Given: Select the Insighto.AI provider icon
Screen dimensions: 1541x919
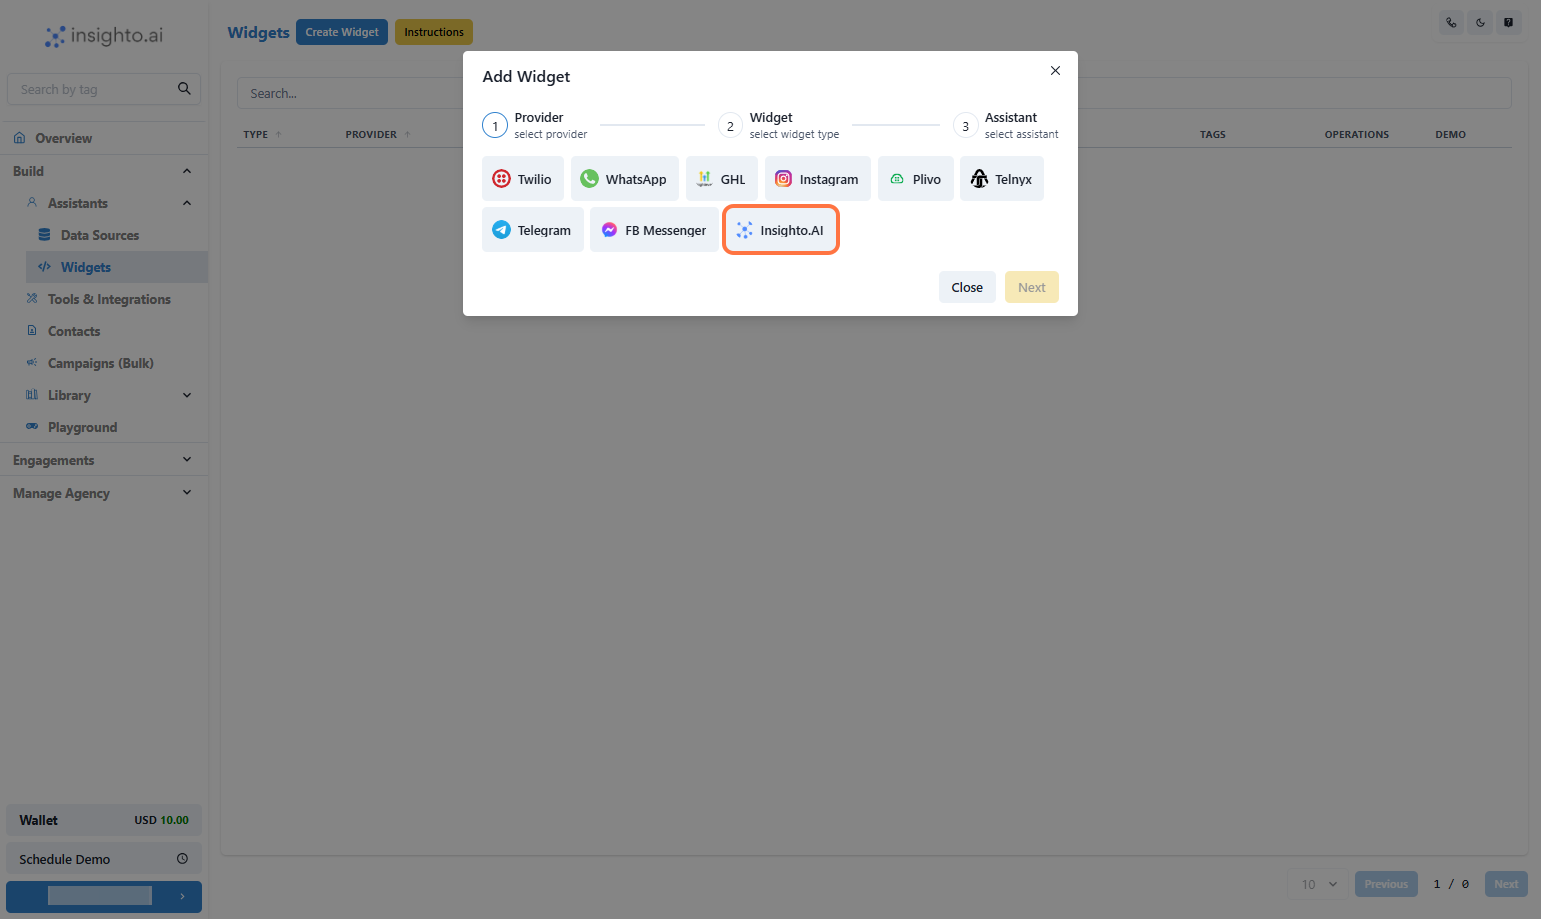Looking at the screenshot, I should tap(745, 230).
